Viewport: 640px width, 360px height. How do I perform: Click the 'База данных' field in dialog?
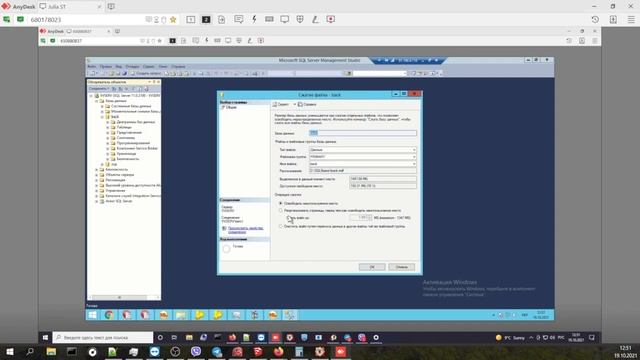362,133
